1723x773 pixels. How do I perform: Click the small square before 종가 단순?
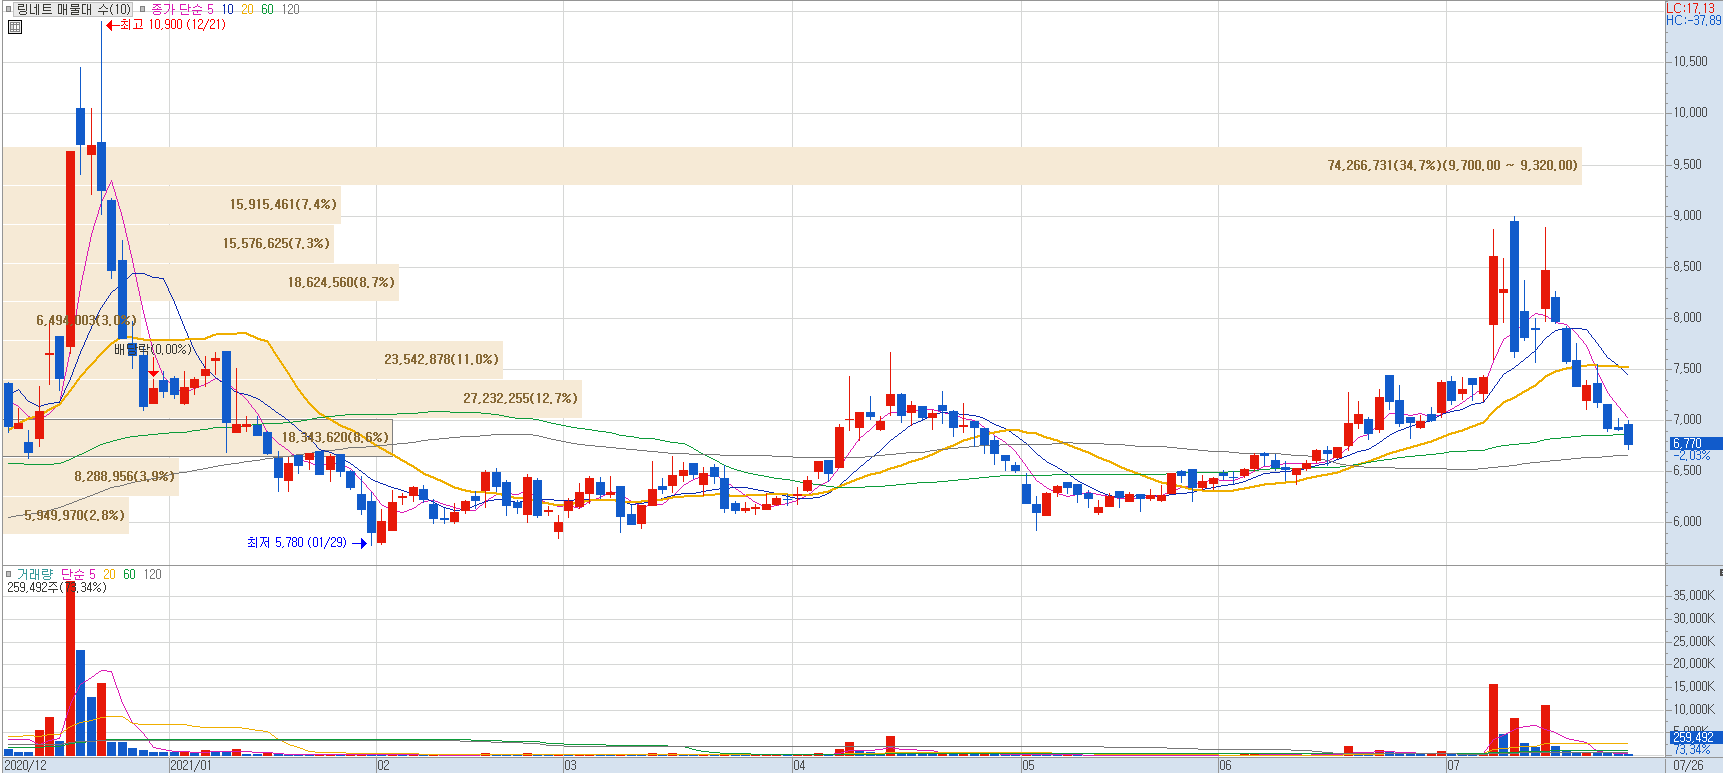tap(143, 9)
